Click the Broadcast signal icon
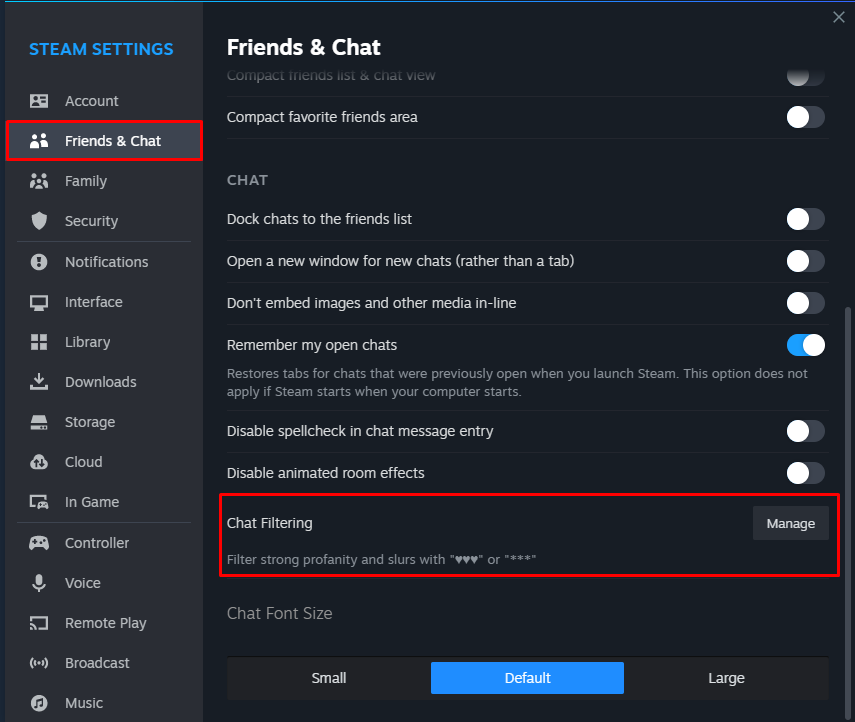Viewport: 855px width, 722px height. pos(39,663)
